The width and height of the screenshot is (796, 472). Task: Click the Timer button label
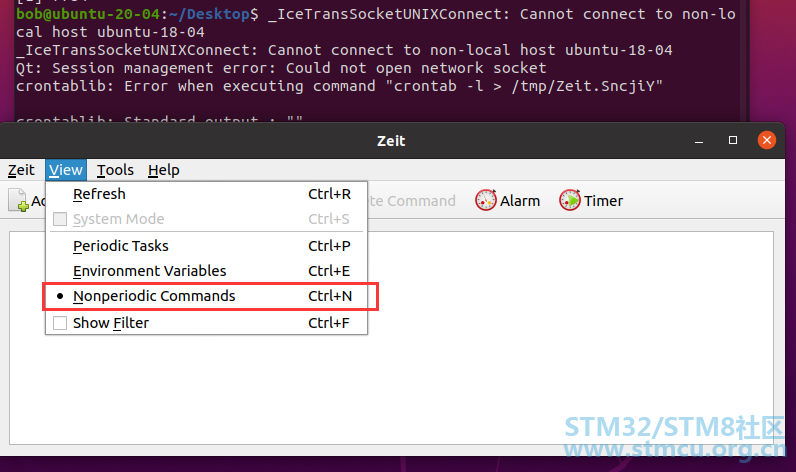[x=603, y=201]
